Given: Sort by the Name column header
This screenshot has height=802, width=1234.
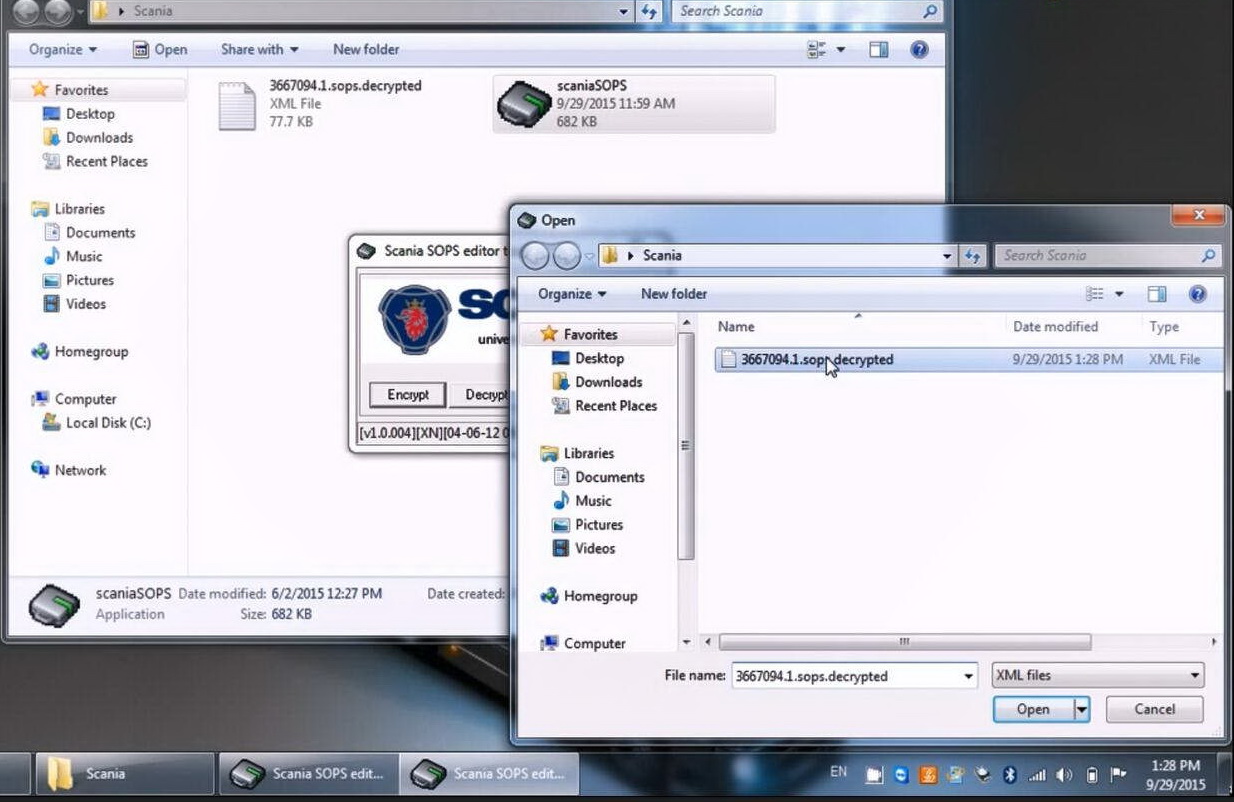Looking at the screenshot, I should 736,326.
